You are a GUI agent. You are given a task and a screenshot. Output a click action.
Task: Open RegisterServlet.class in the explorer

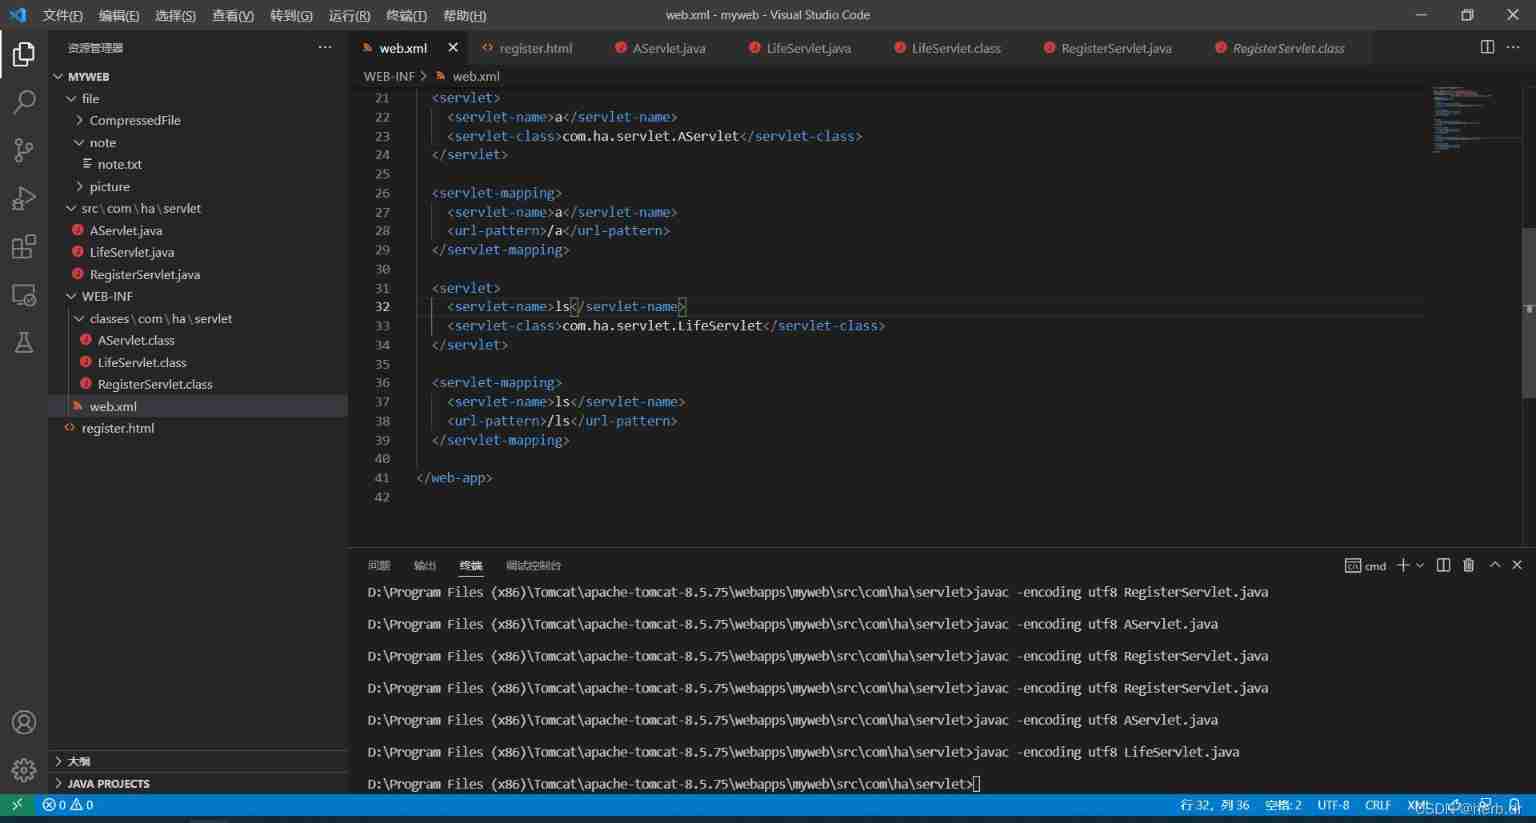[155, 385]
